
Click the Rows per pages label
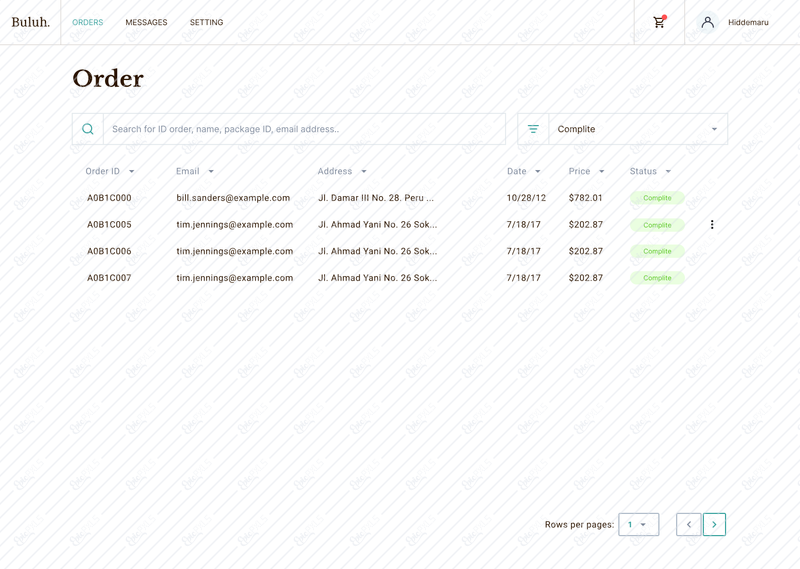pyautogui.click(x=580, y=525)
